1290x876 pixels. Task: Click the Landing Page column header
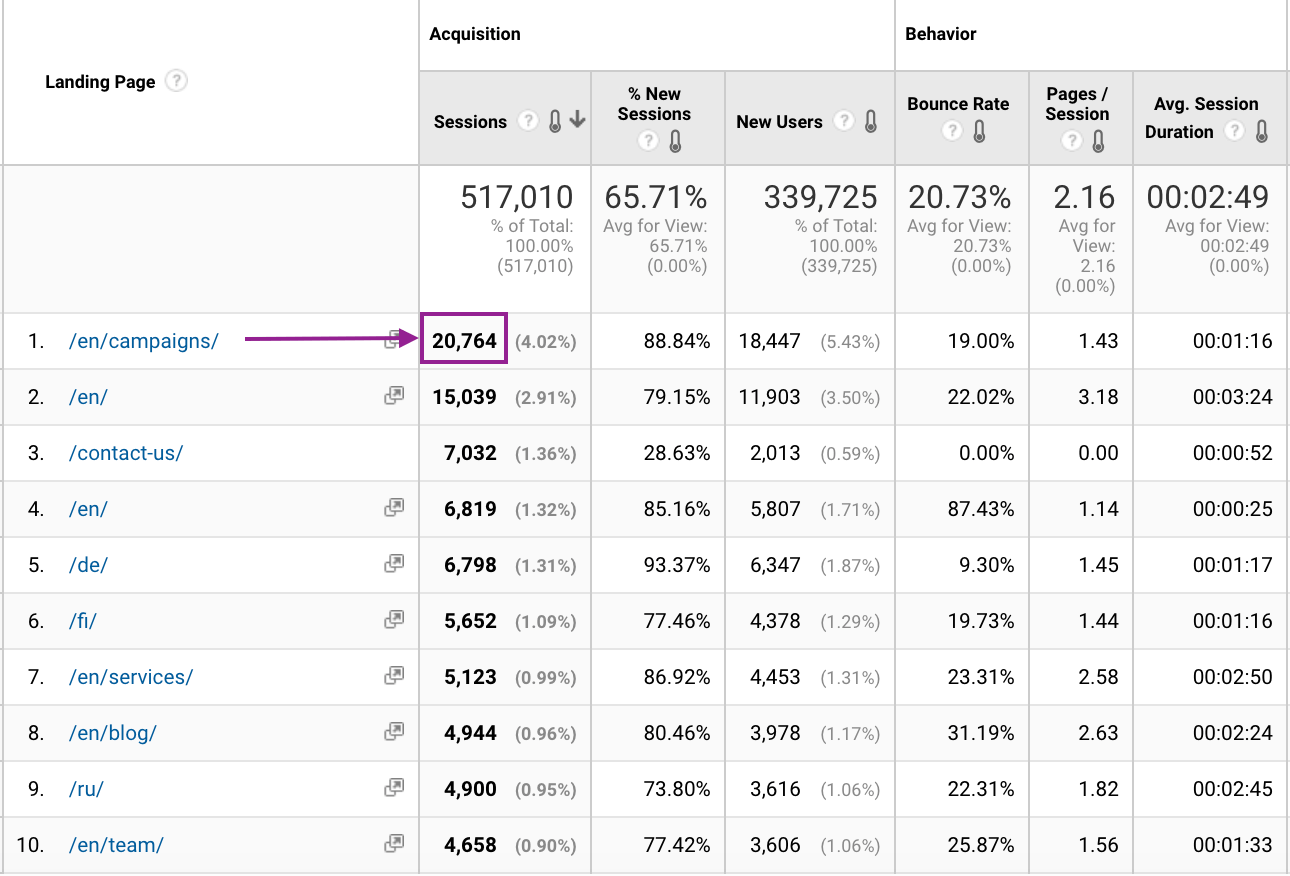coord(100,82)
